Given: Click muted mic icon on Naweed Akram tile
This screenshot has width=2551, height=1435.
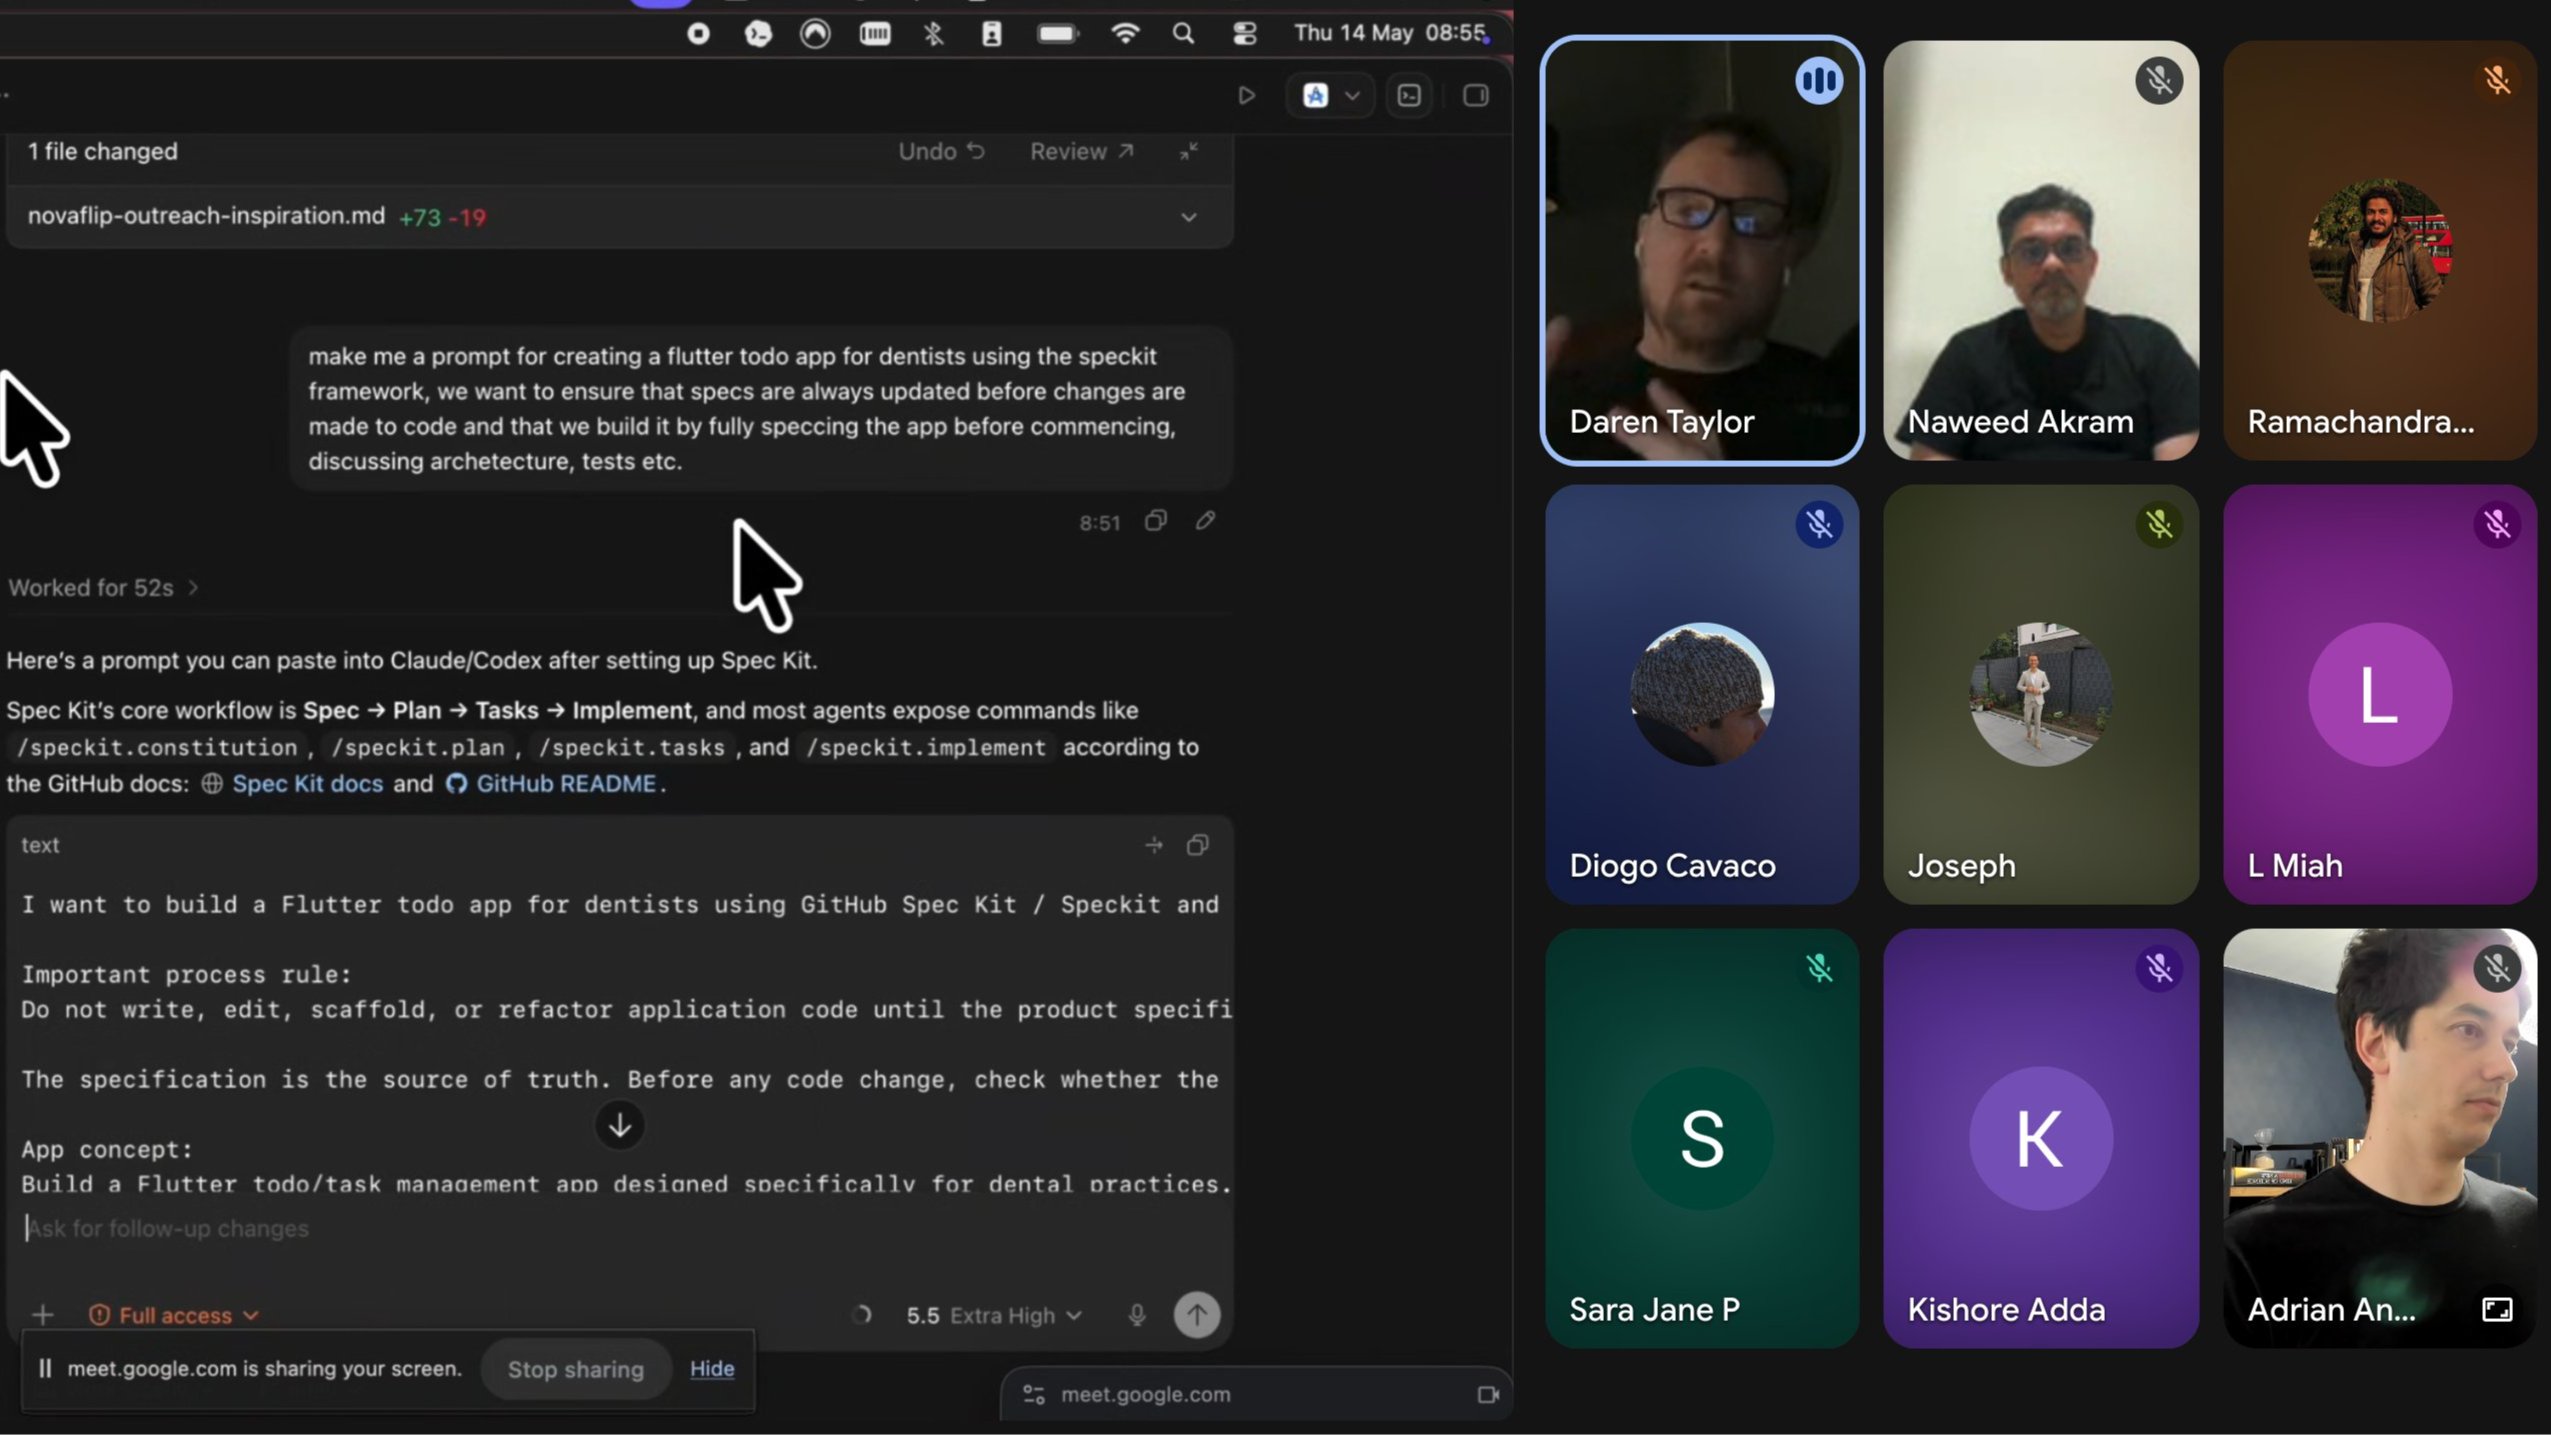Looking at the screenshot, I should tap(2158, 81).
